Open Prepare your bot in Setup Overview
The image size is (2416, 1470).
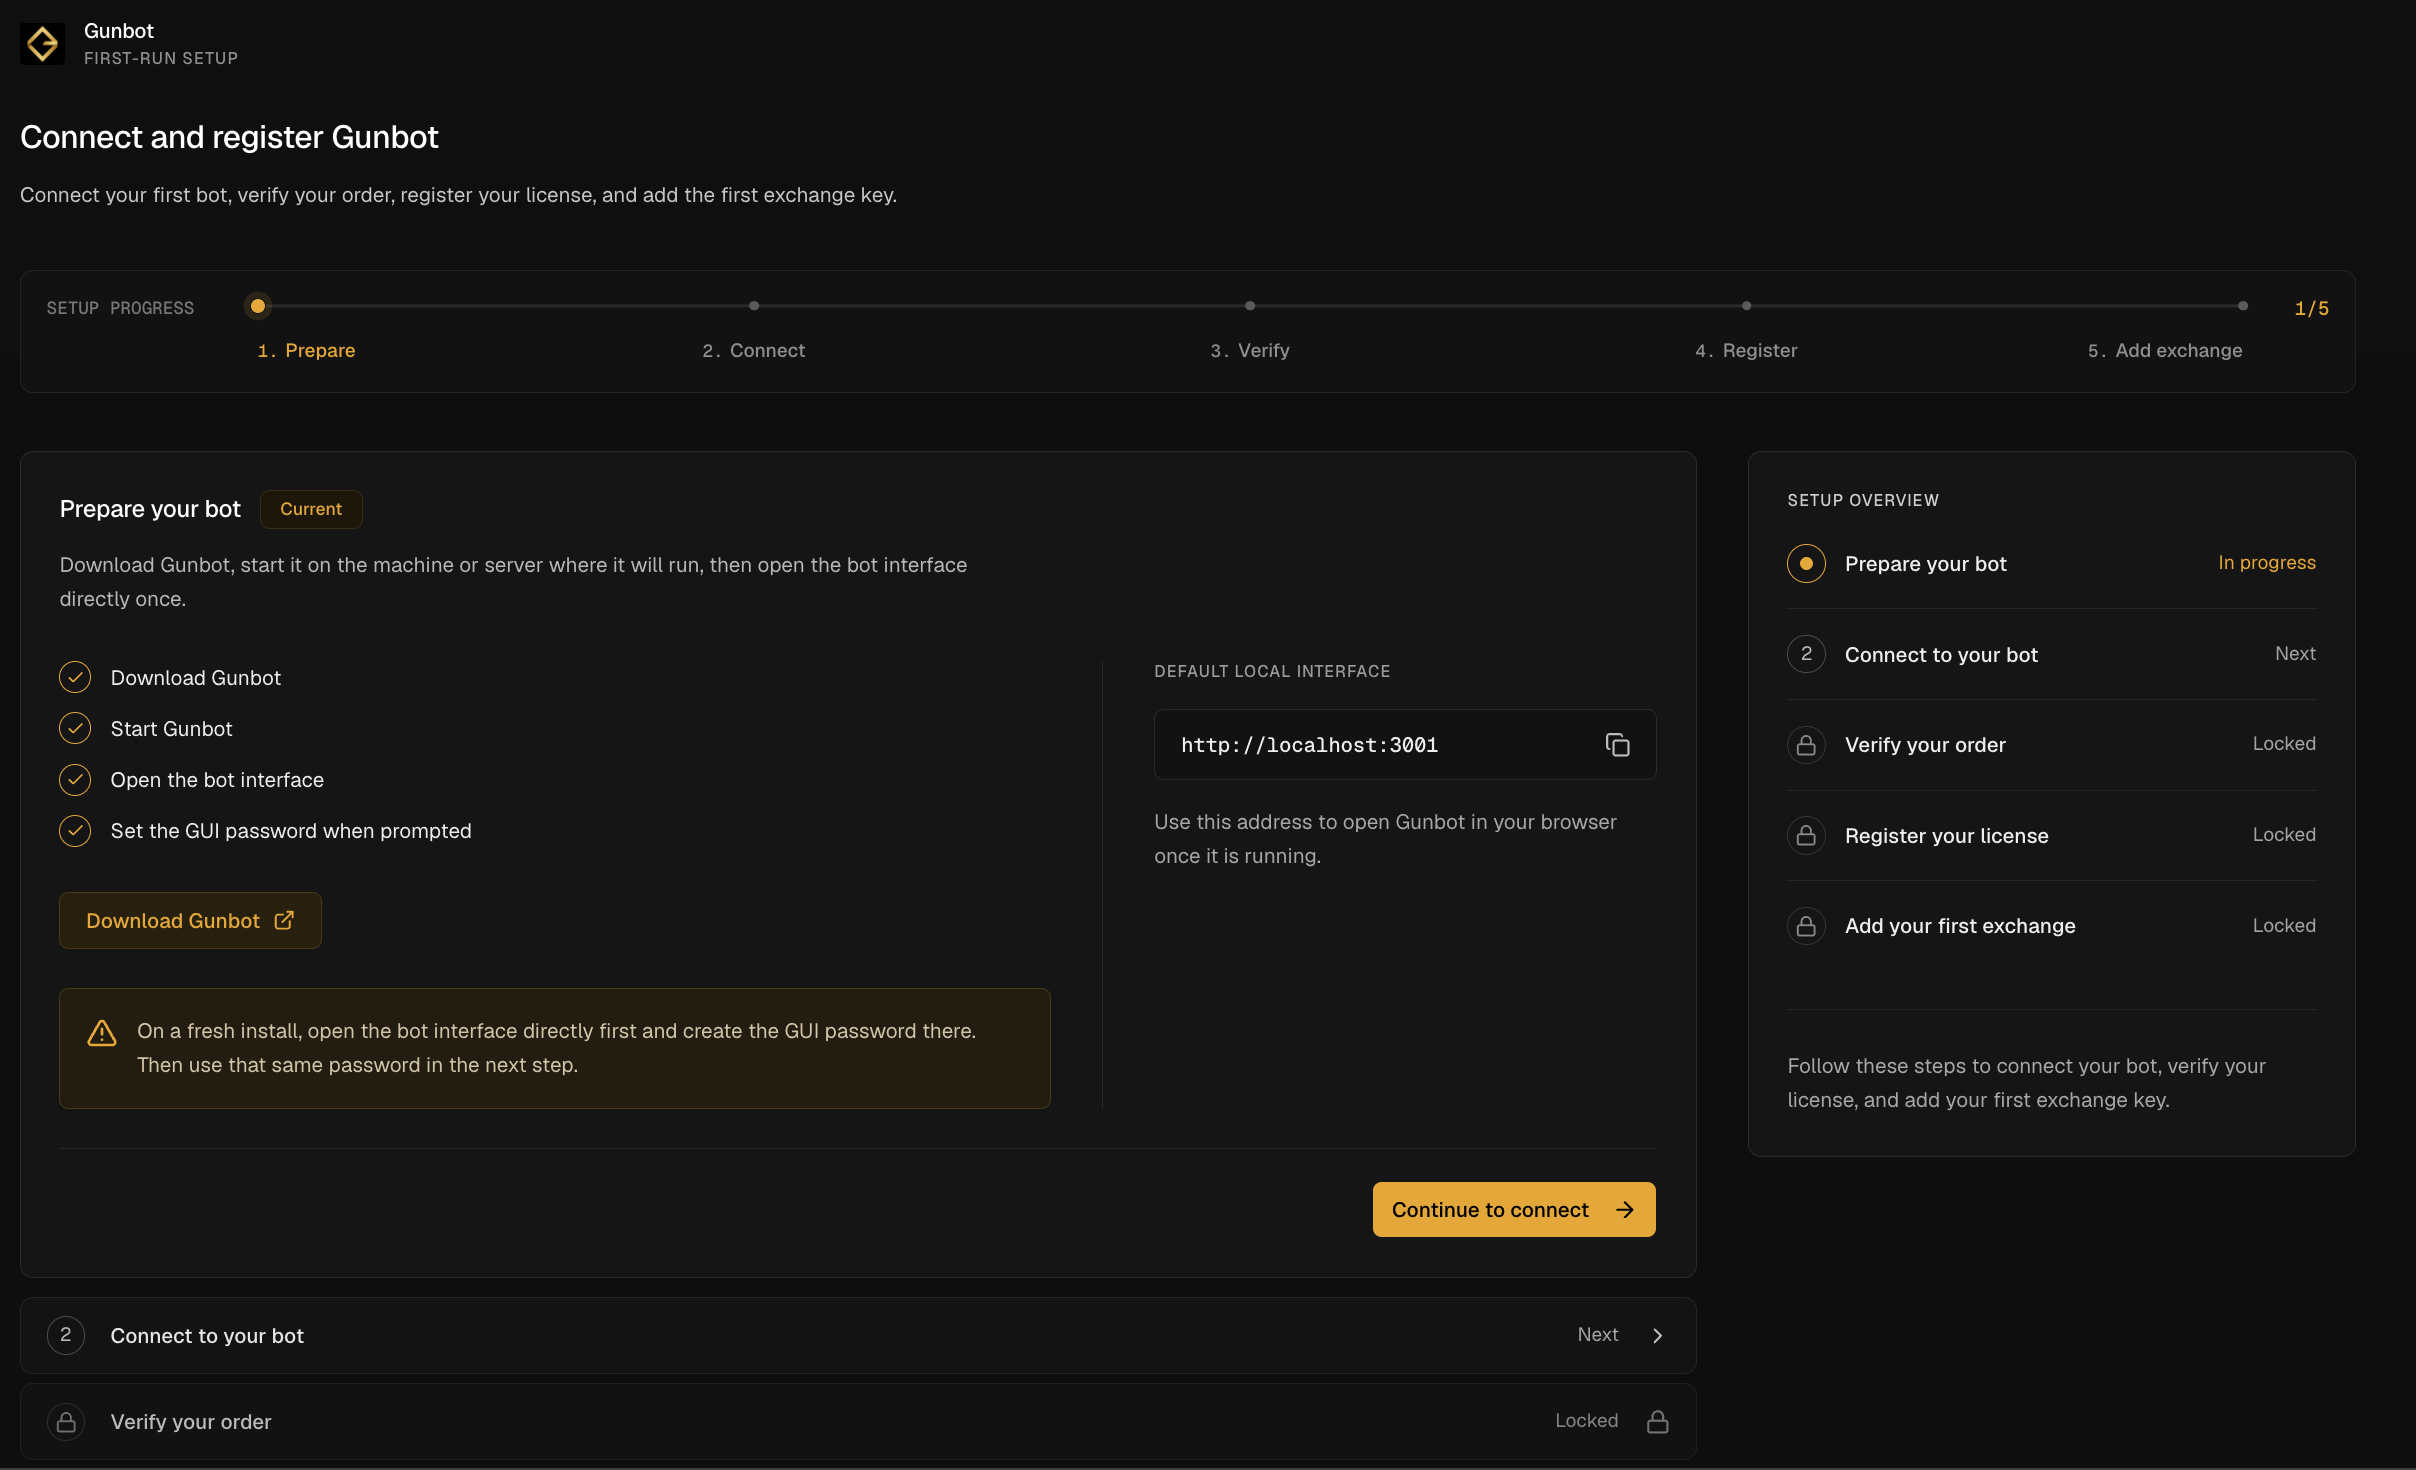click(x=2051, y=564)
